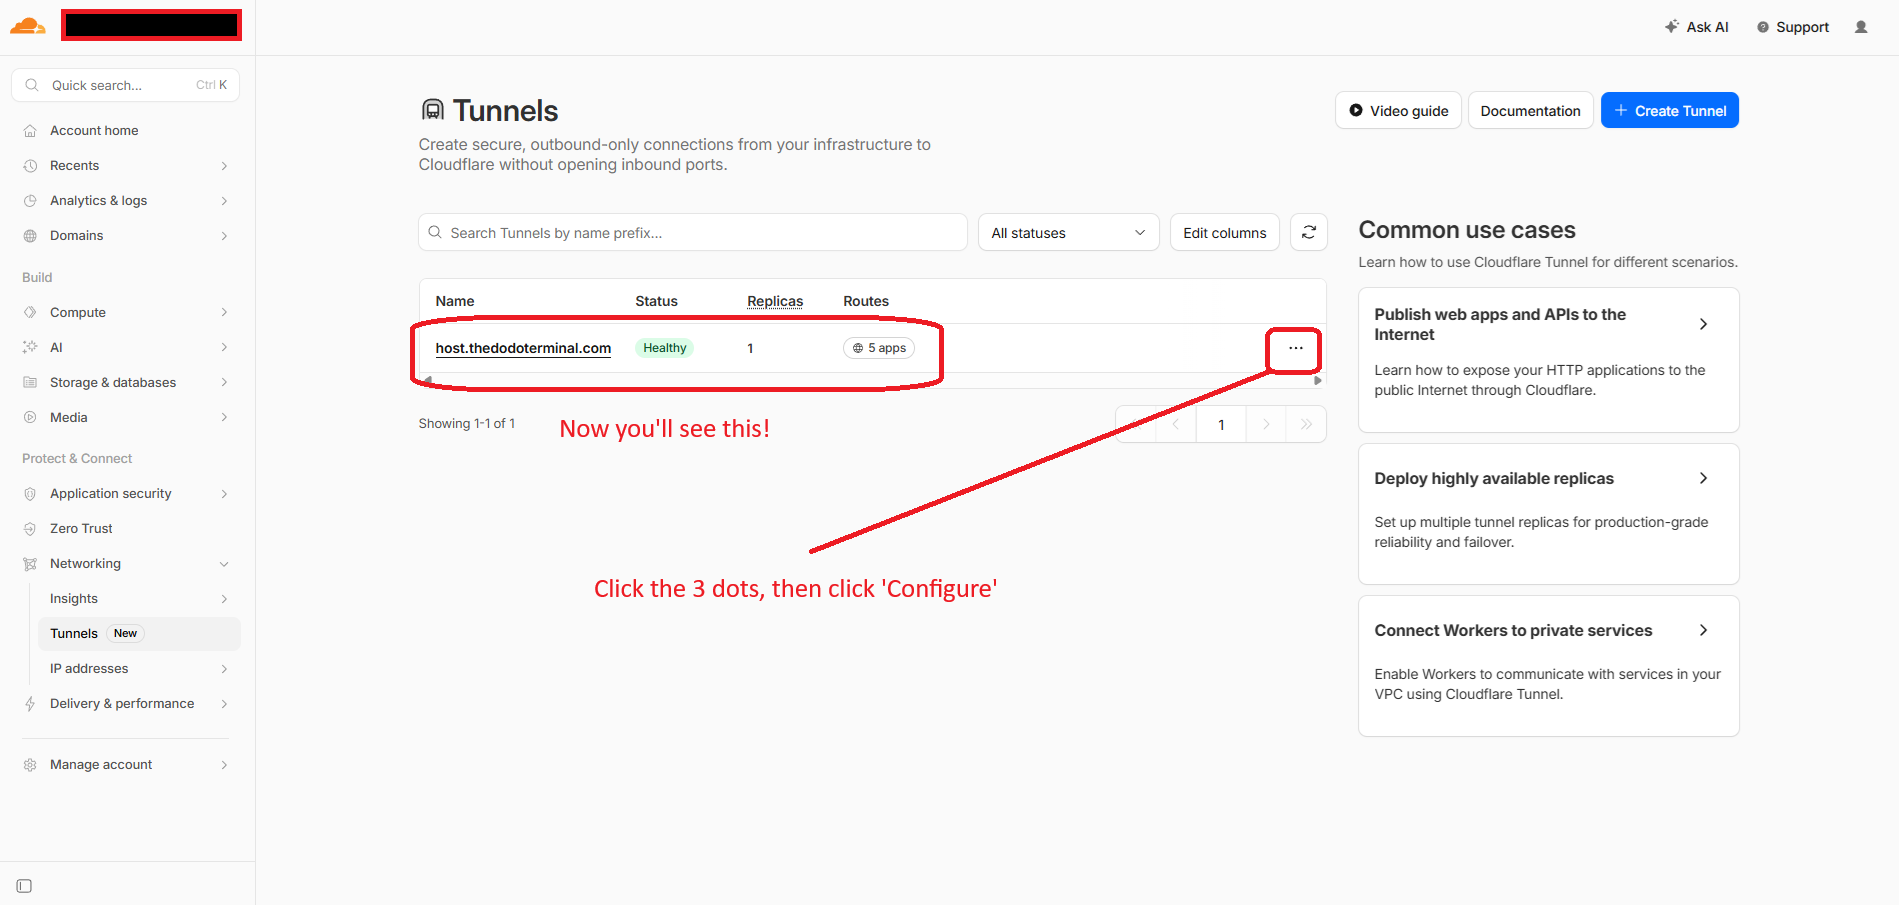The image size is (1899, 905).
Task: Toggle the sidebar collapse icon
Action: tap(25, 886)
